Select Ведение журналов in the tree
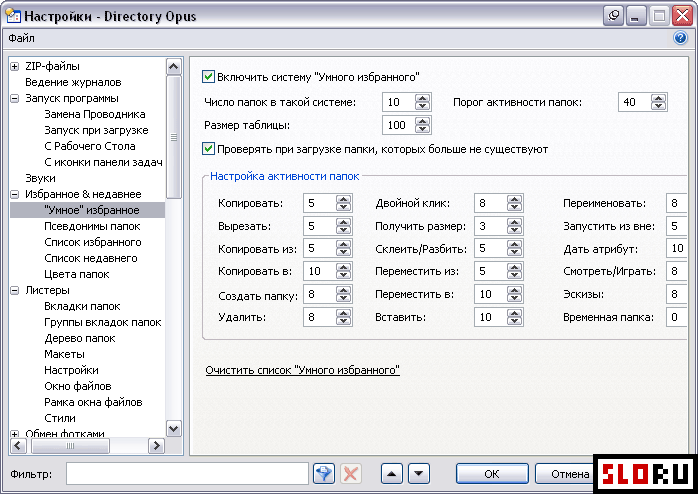This screenshot has height=494, width=698. click(73, 82)
